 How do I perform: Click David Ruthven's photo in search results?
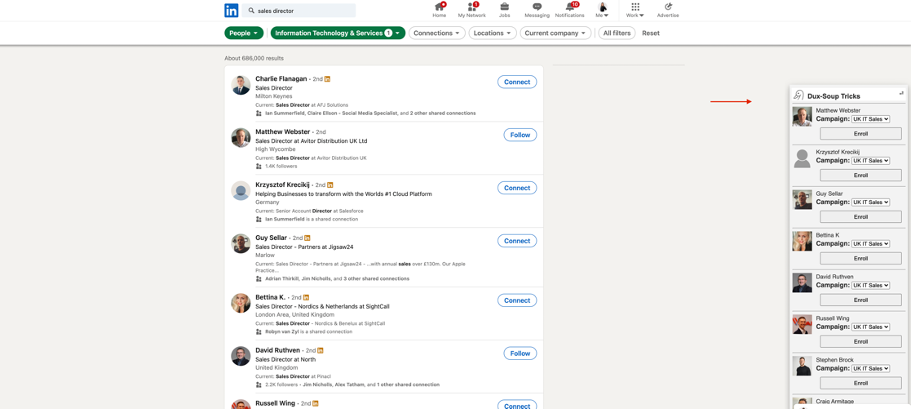click(241, 356)
